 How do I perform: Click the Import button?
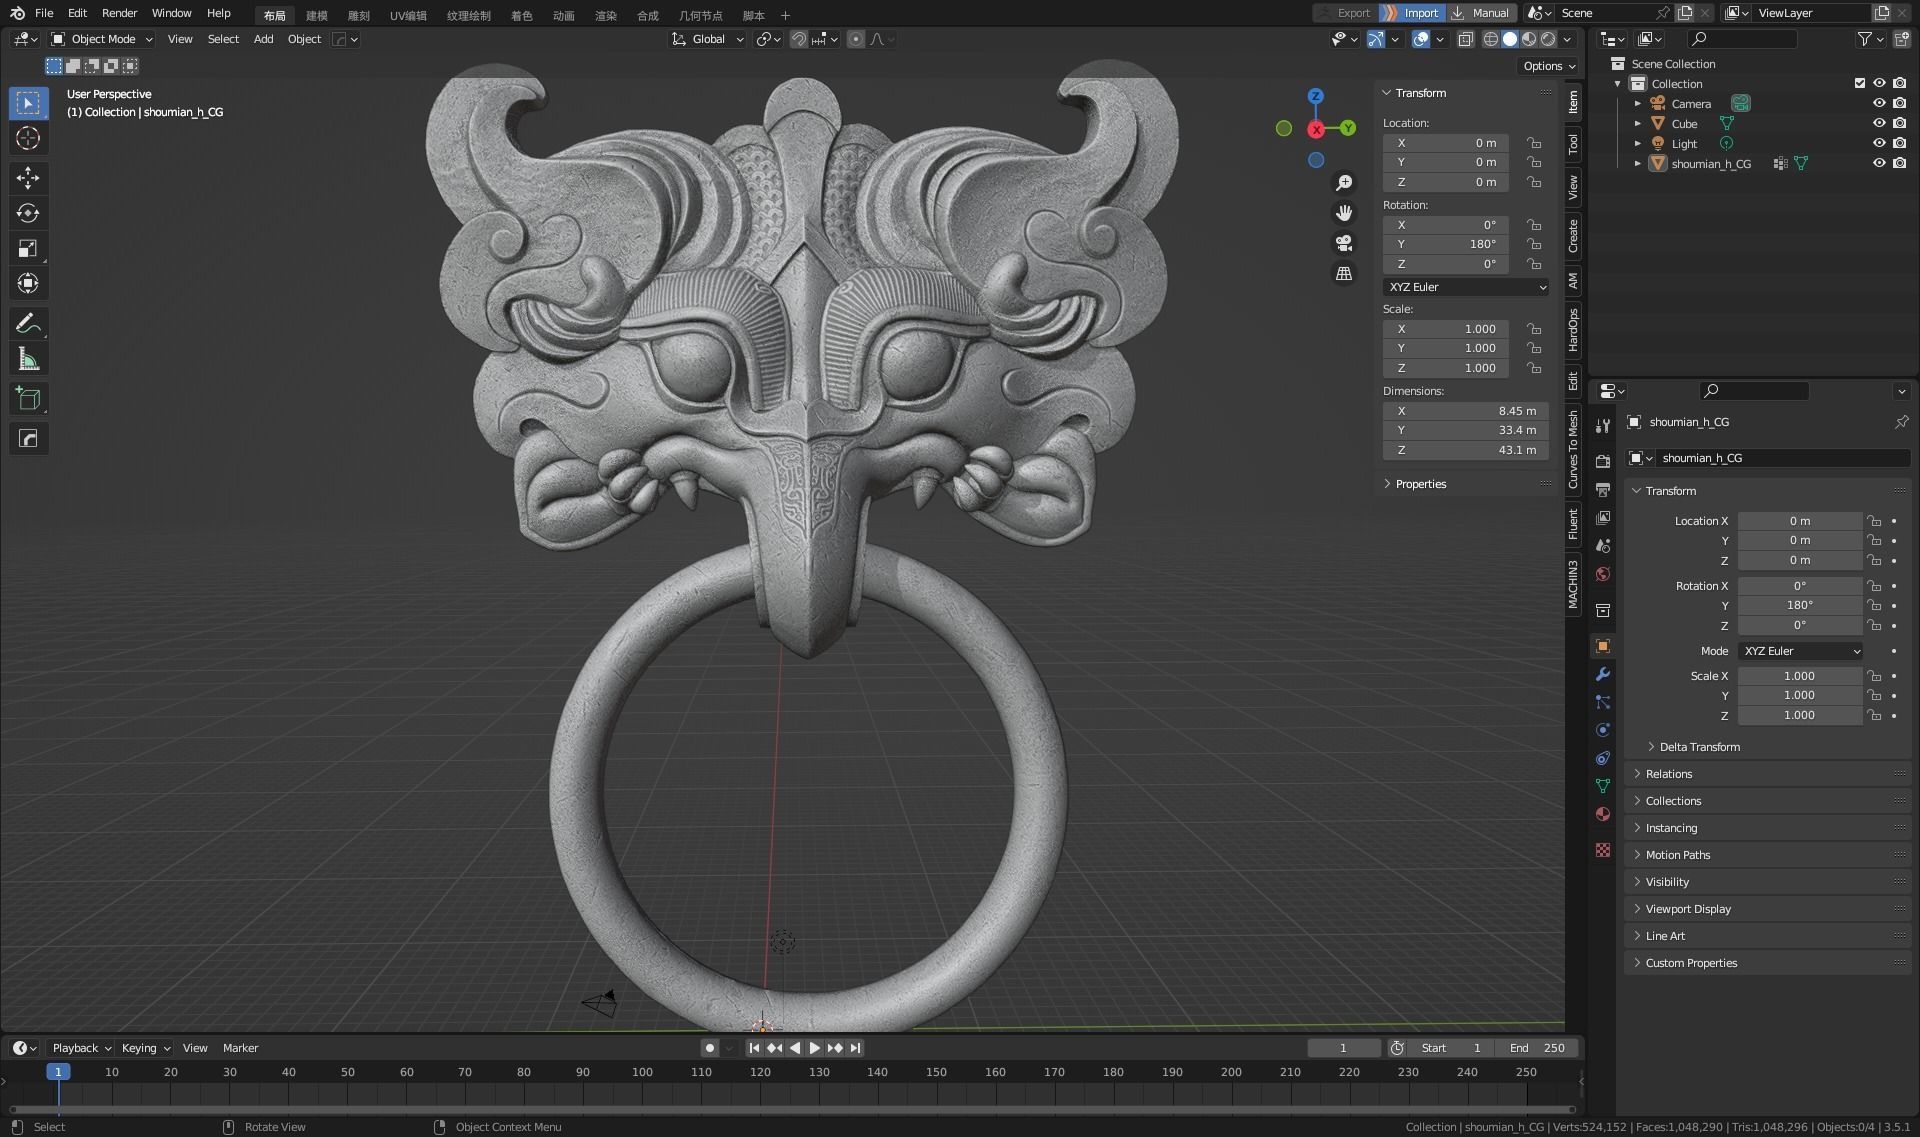point(1420,13)
